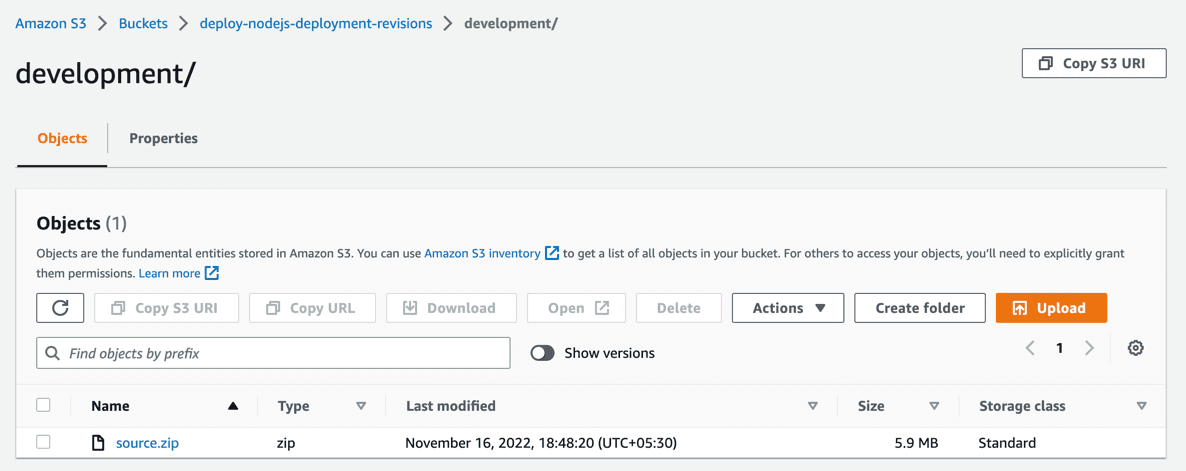Viewport: 1186px width, 471px height.
Task: Open deploy-nodejs-deployment-revisions breadcrumb
Action: point(315,23)
